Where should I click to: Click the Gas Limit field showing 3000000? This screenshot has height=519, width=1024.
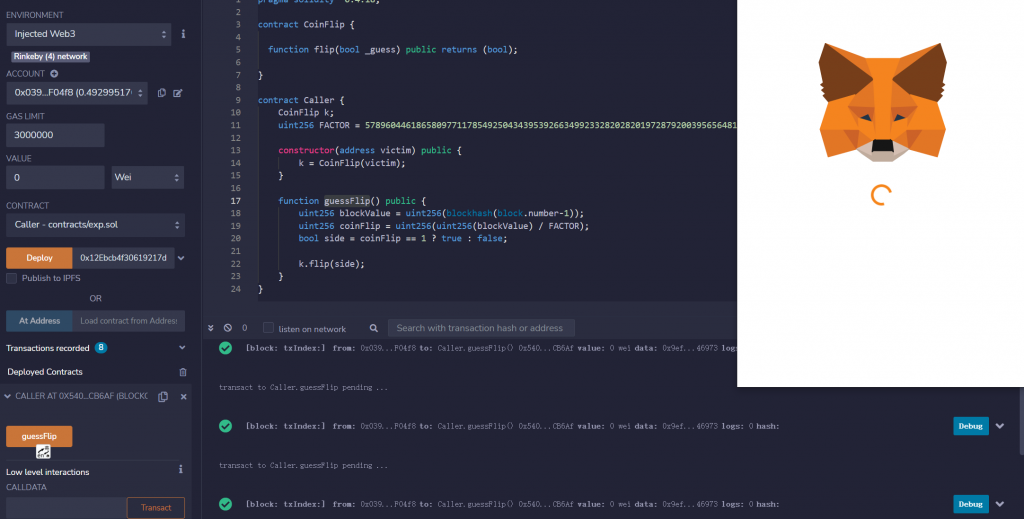55,135
